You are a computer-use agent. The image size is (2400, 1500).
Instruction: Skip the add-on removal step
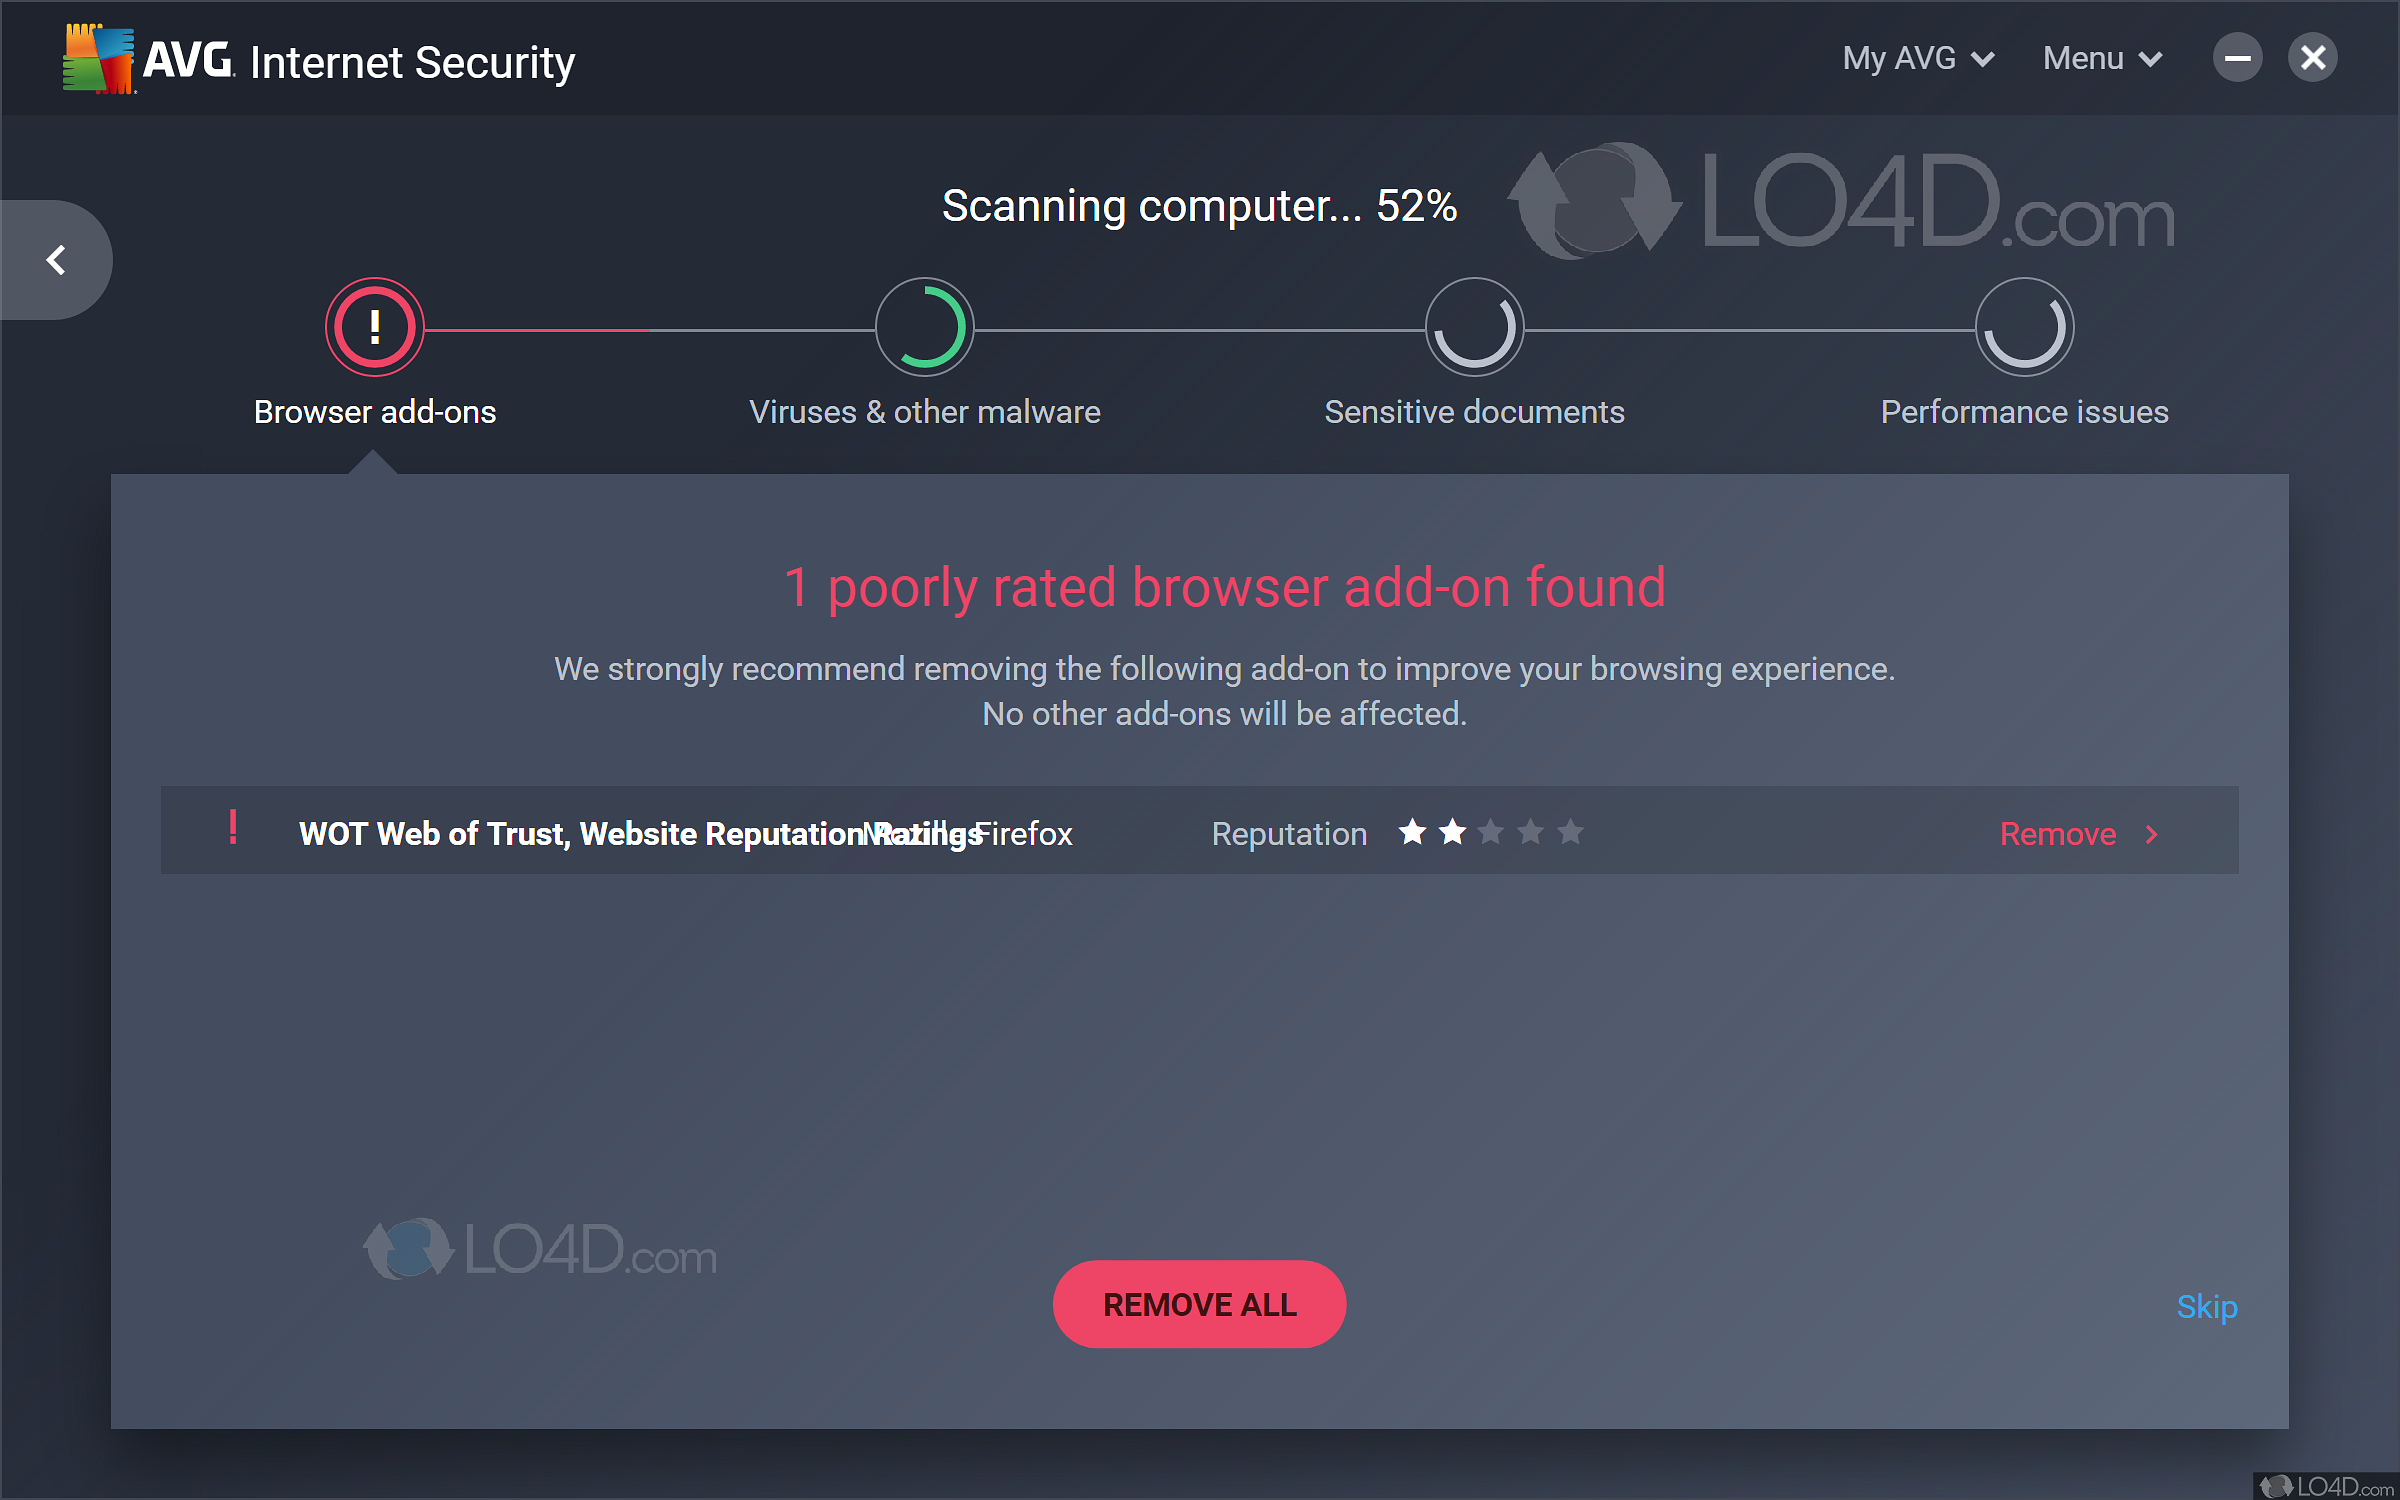[x=2207, y=1307]
